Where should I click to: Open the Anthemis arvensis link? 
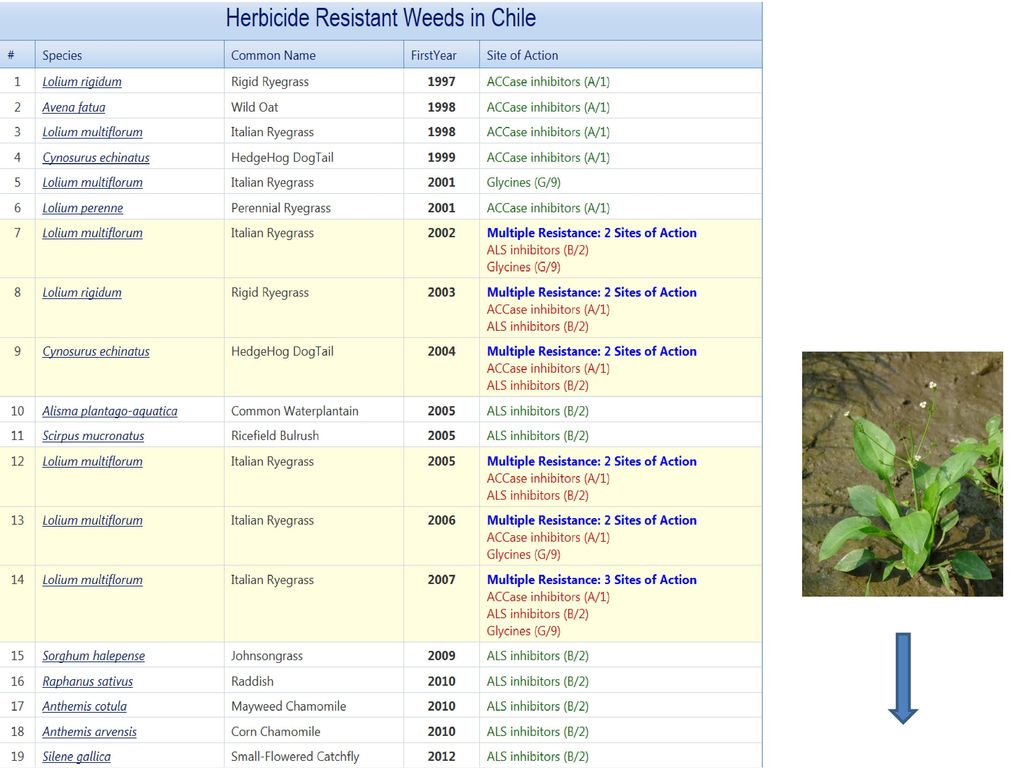coord(89,731)
